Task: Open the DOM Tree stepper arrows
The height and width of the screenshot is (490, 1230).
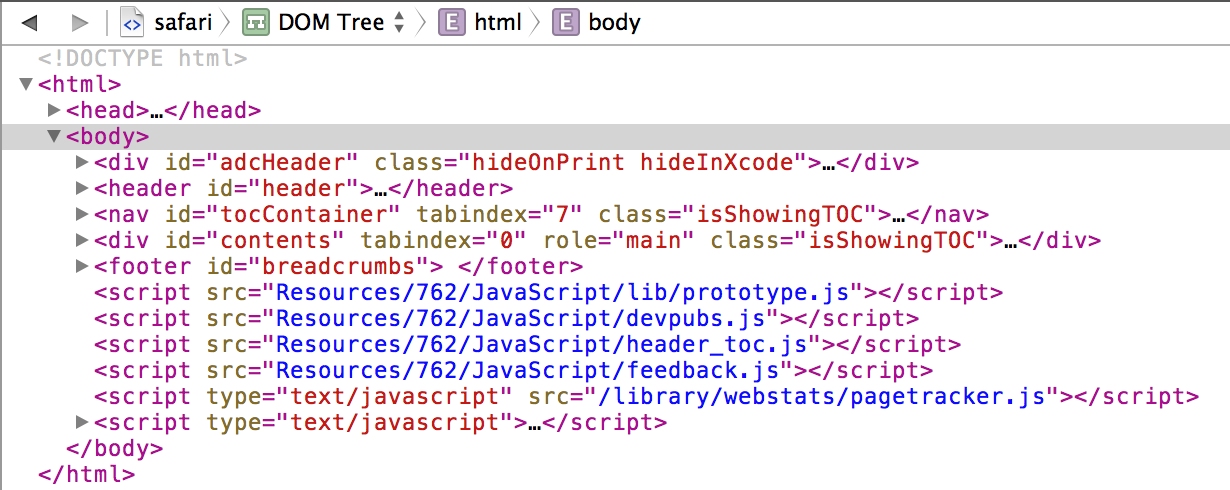Action: pos(399,22)
